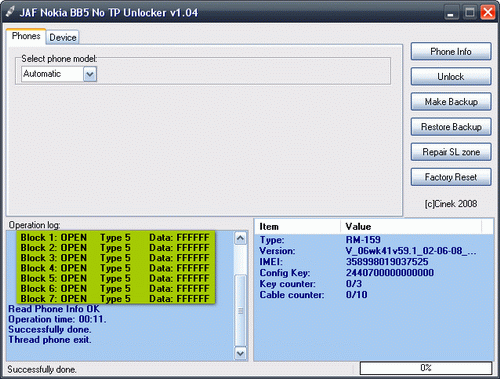500x379 pixels.
Task: Click the Restore Backup button
Action: click(x=451, y=127)
